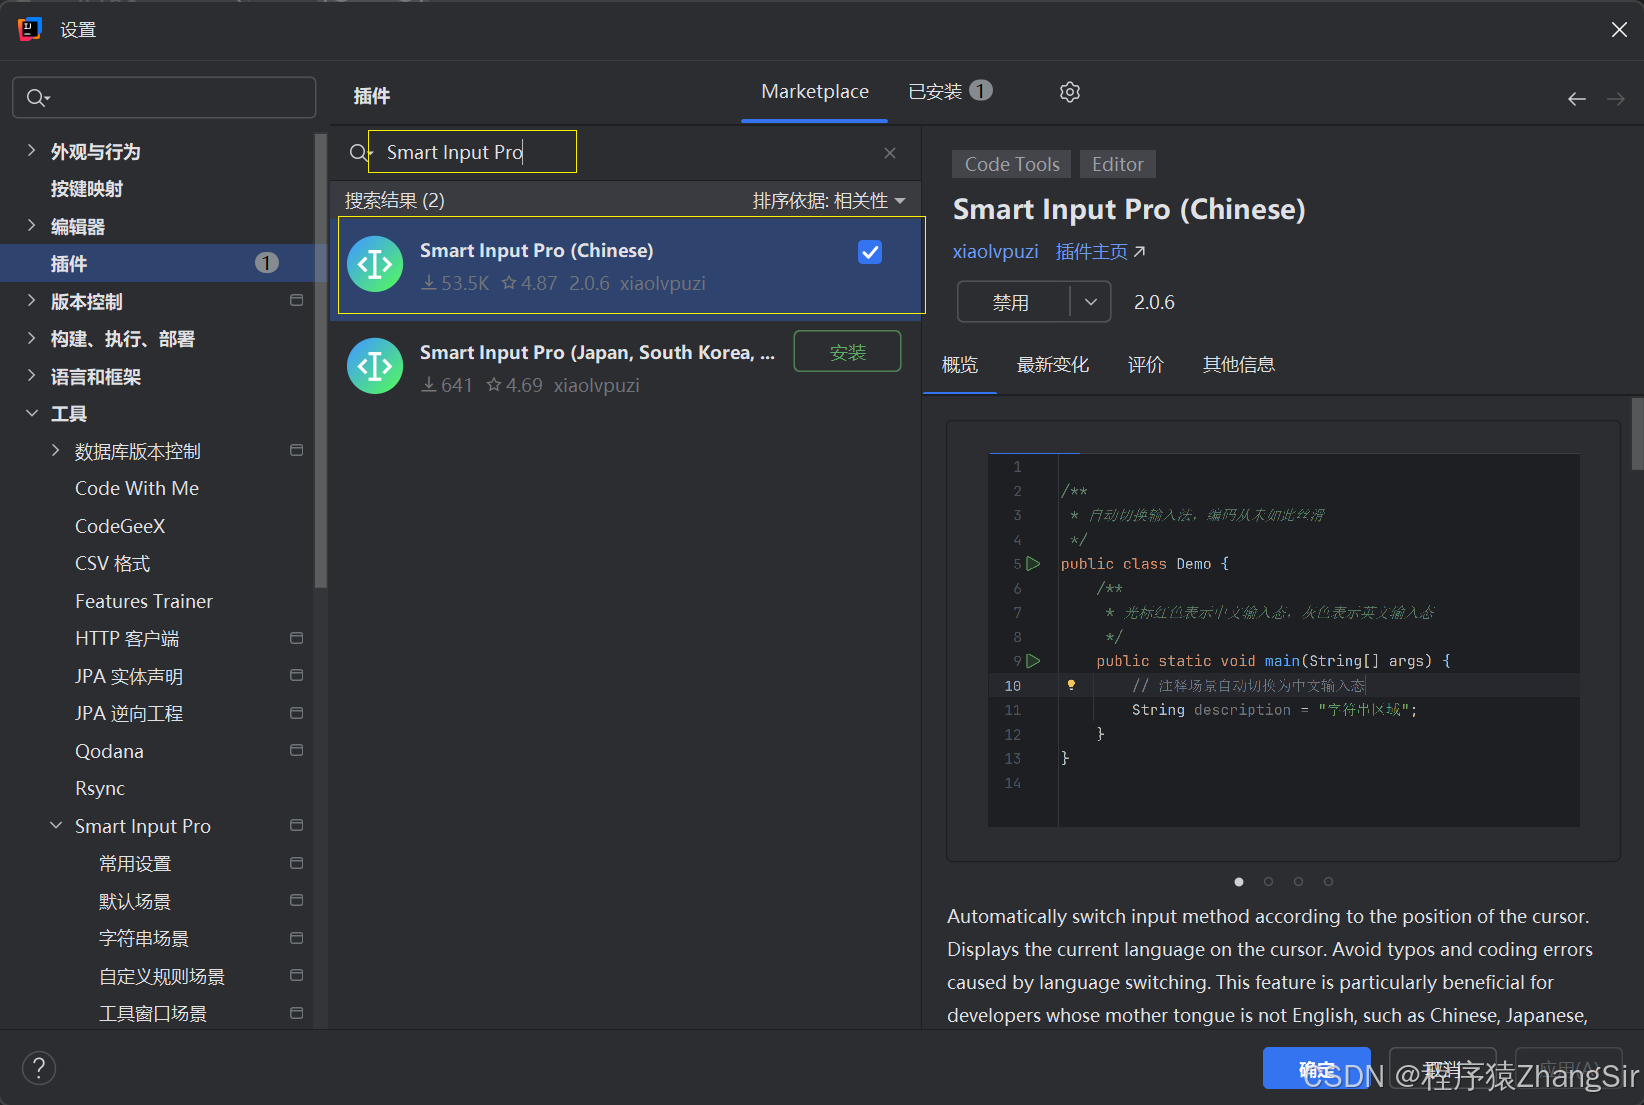This screenshot has height=1105, width=1644.
Task: Click the project-level icon beside 常用设置
Action: click(x=296, y=863)
